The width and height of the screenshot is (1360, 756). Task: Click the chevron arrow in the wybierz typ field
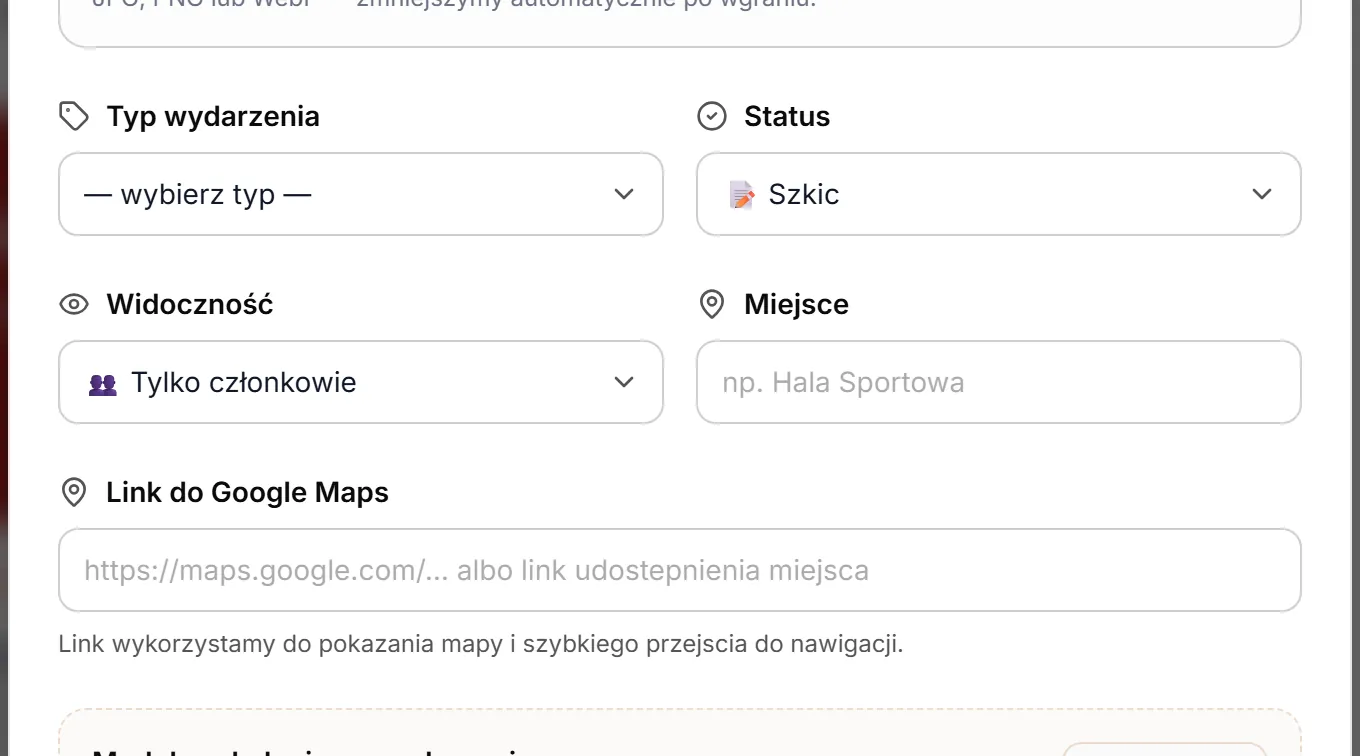(624, 194)
